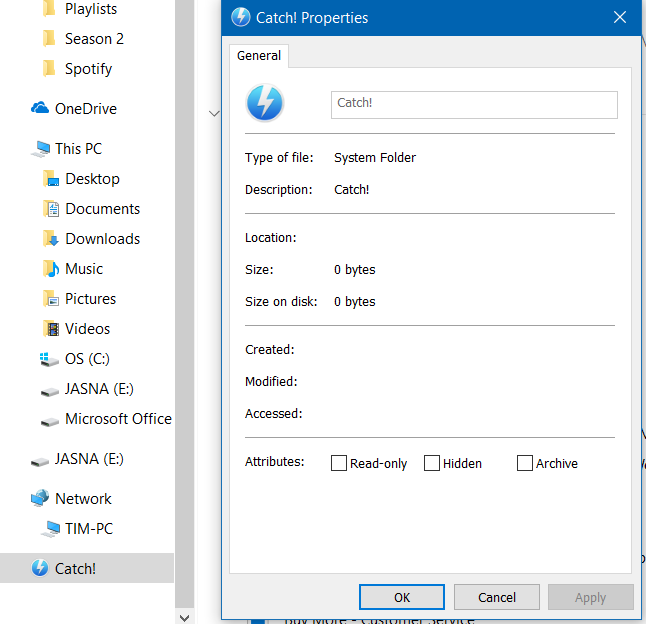Open the Music label in tree
Screen dimensions: 646x624
point(84,269)
